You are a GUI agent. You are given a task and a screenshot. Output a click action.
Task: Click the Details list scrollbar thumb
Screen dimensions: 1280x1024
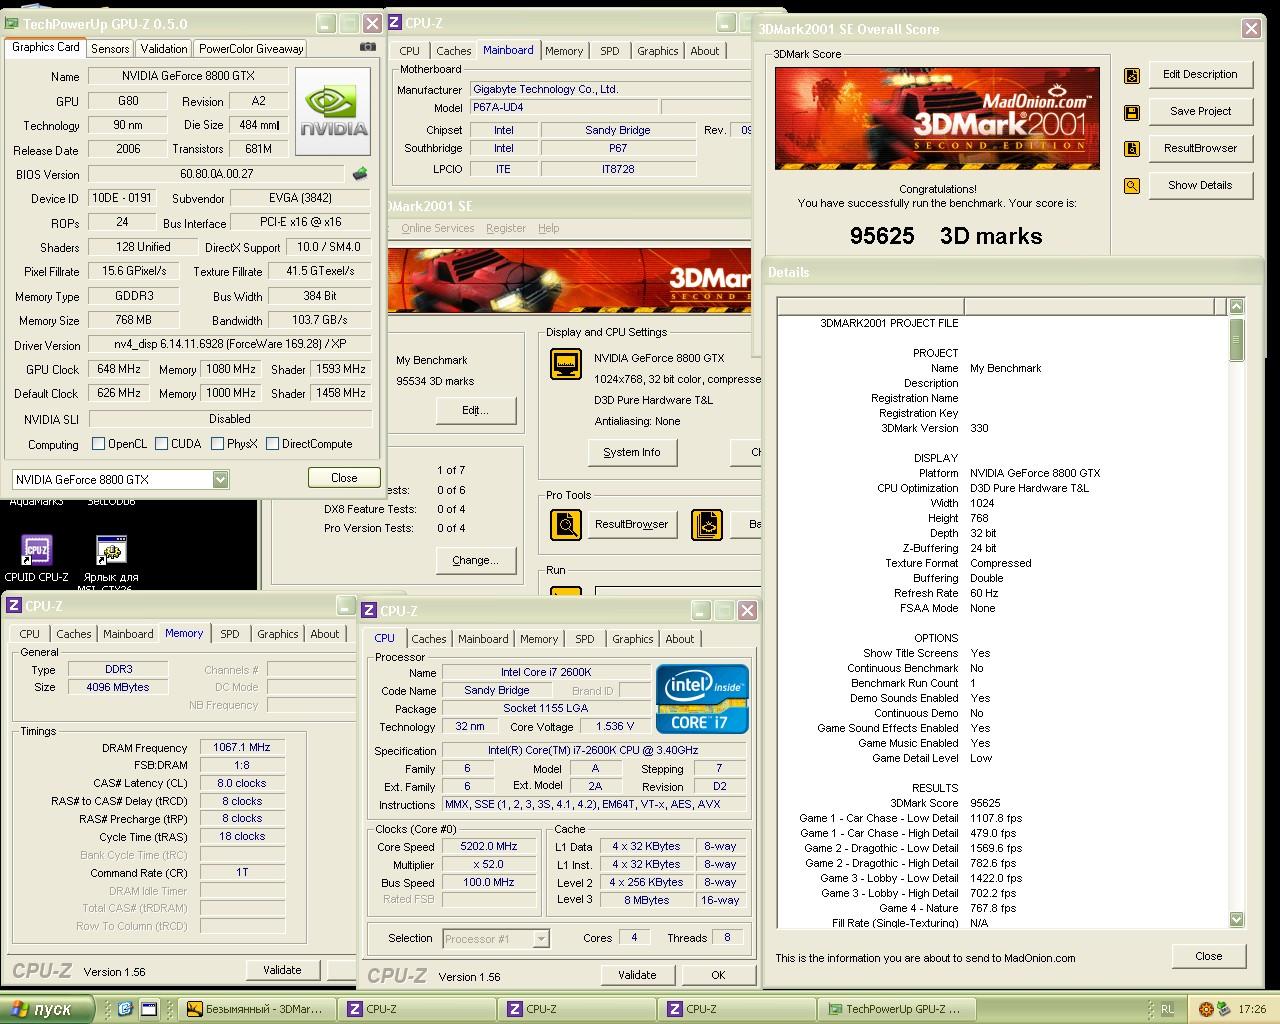(x=1237, y=339)
